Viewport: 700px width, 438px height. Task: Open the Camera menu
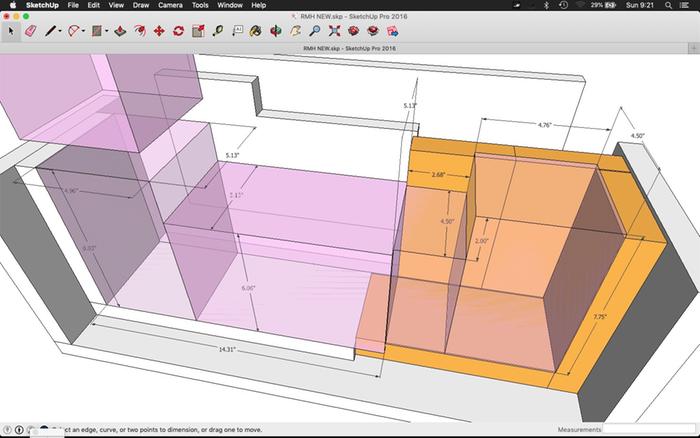[170, 6]
